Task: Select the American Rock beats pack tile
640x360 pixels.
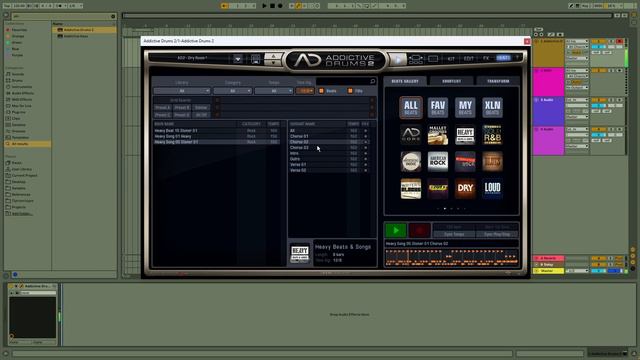Action: tap(438, 162)
